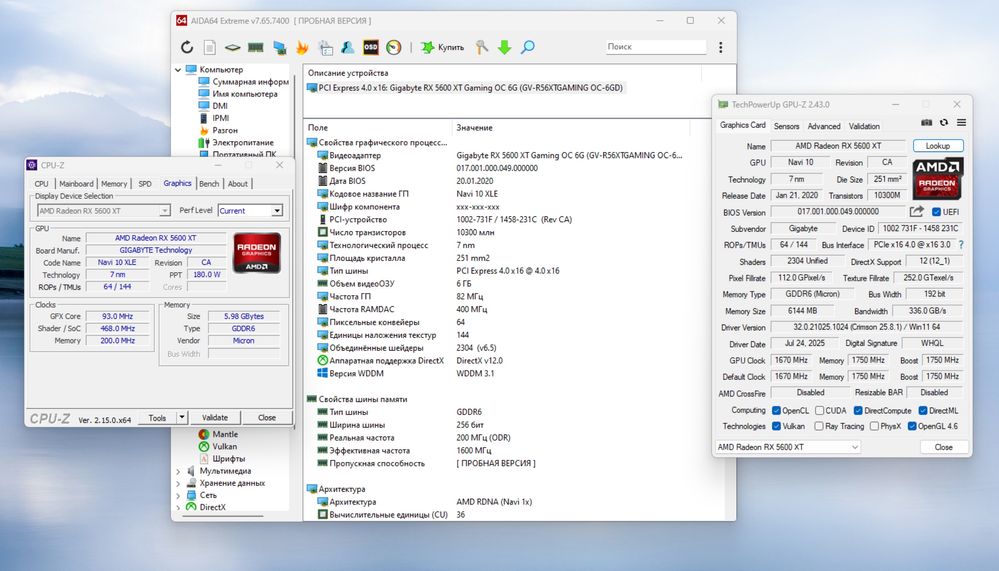Click the AIDA64 refresh toolbar icon
Image resolution: width=999 pixels, height=571 pixels.
tap(187, 47)
